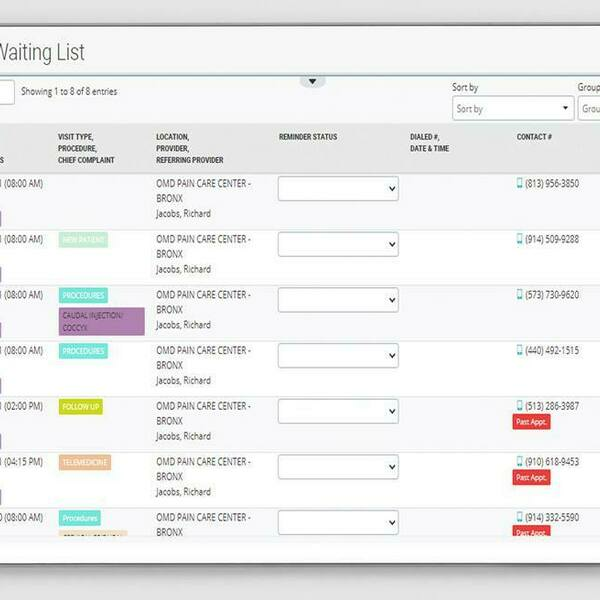Image resolution: width=600 pixels, height=600 pixels.
Task: Click phone icon beside (910) 618-9453
Action: point(520,462)
